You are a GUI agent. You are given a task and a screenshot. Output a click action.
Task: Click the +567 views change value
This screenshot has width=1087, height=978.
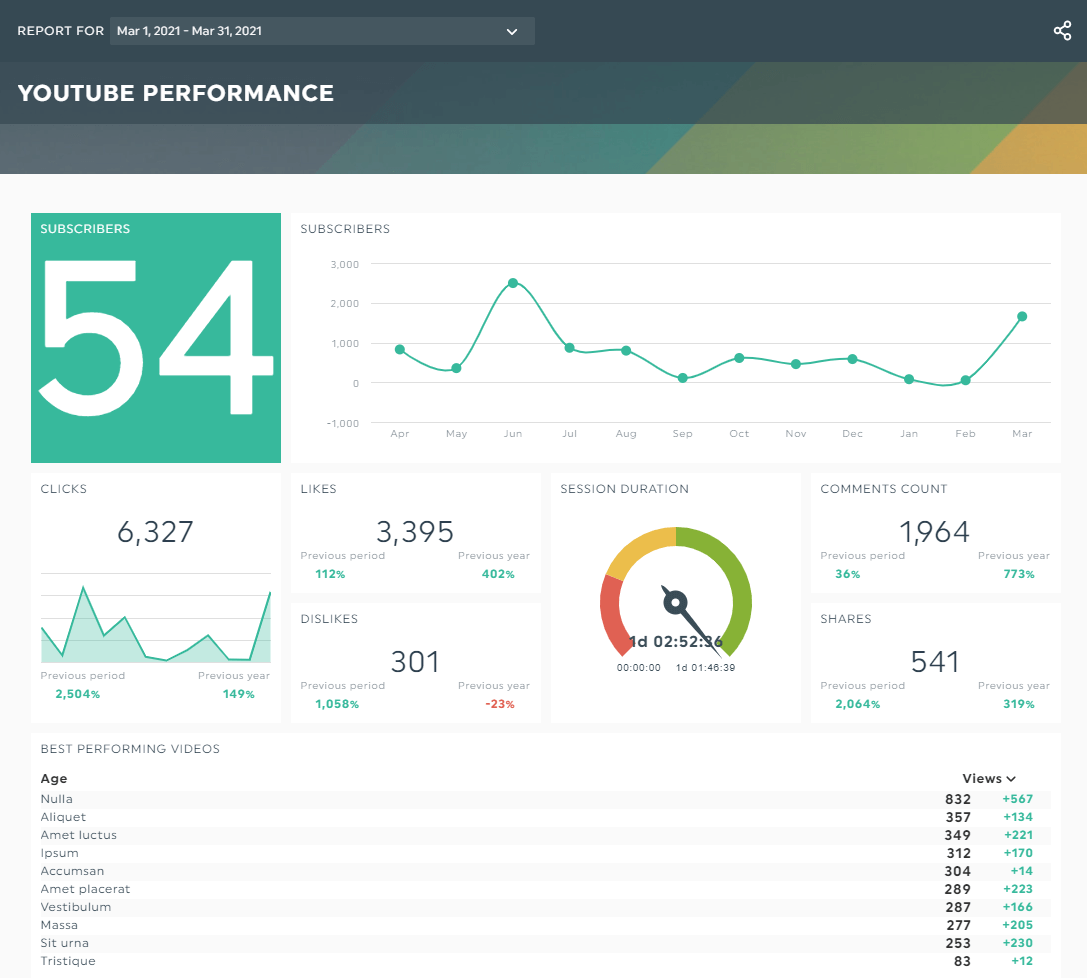[x=1018, y=799]
